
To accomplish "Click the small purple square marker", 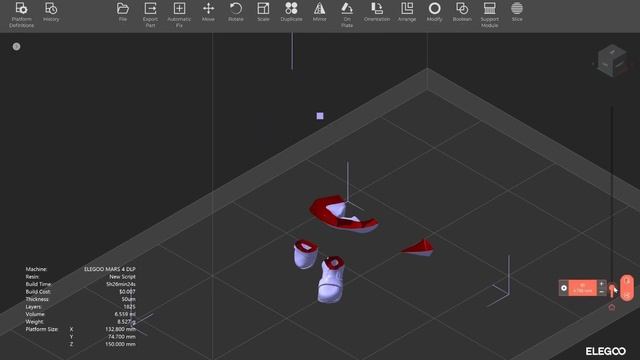I will [320, 116].
